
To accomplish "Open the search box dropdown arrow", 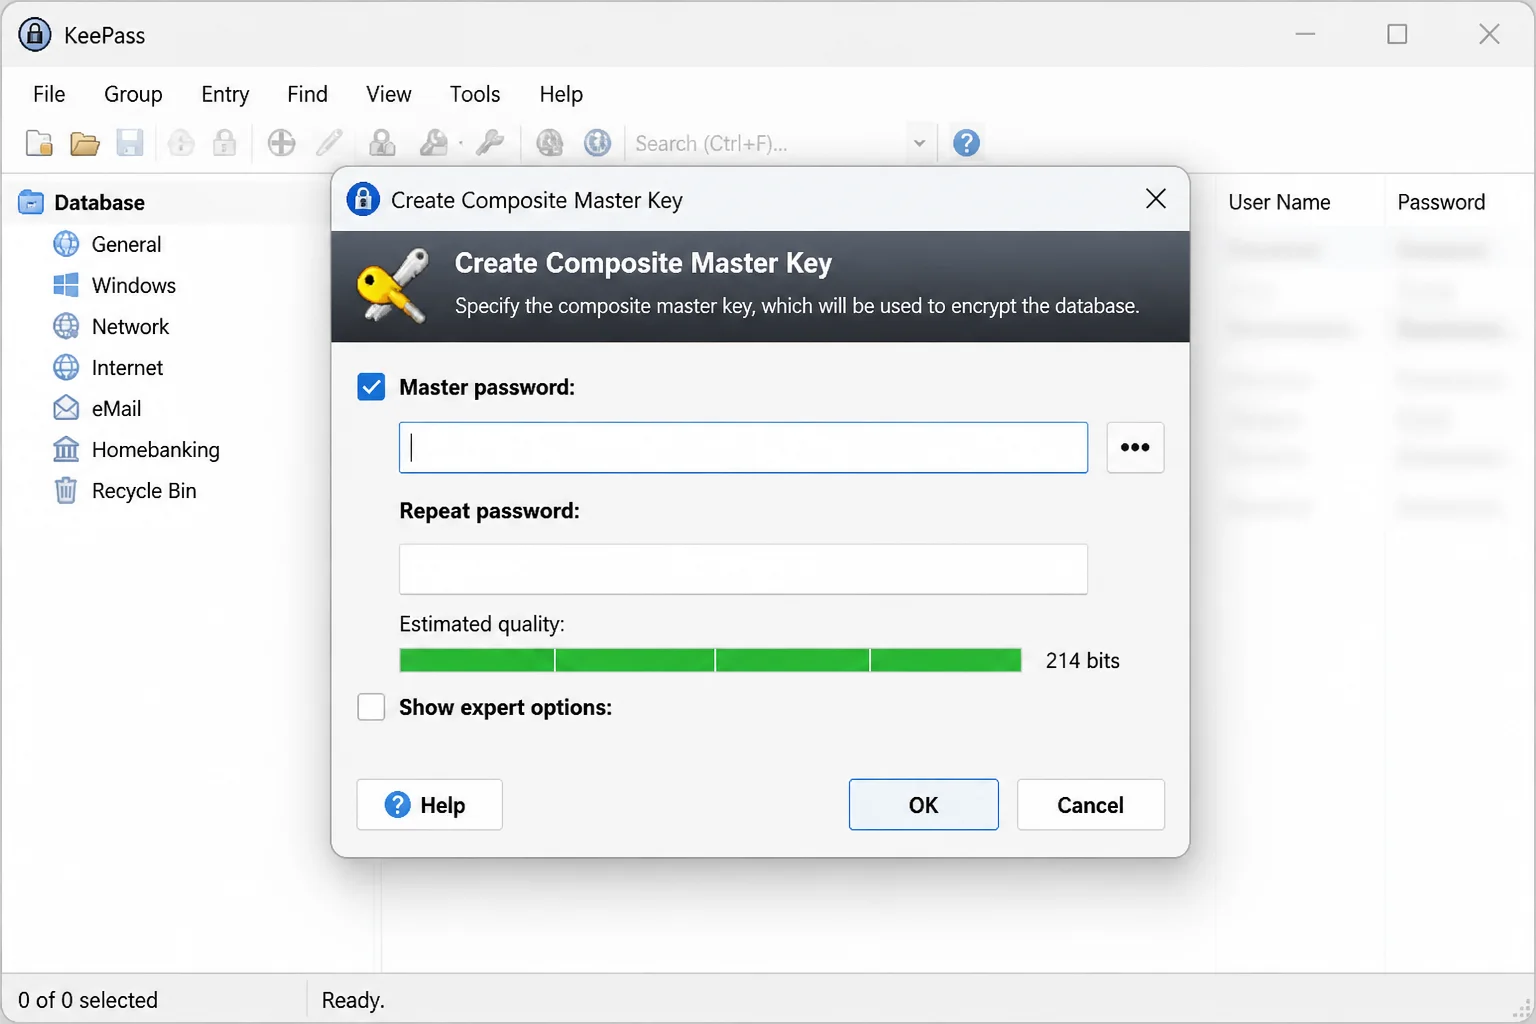I will [919, 143].
